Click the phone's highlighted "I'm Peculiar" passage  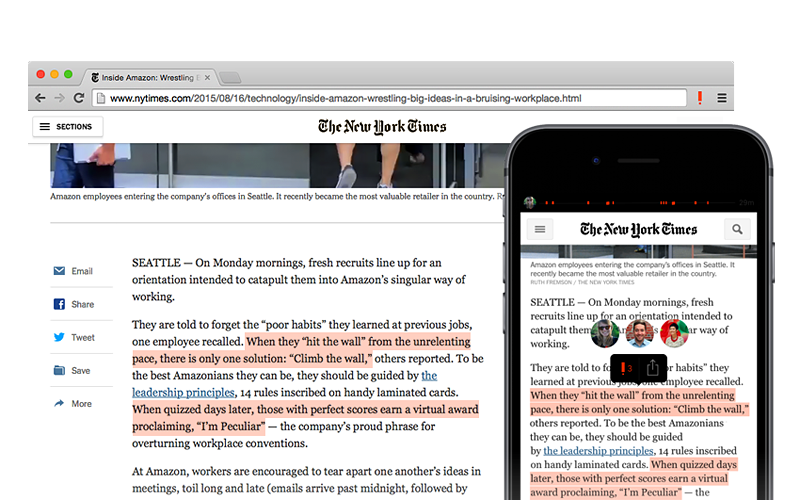coord(634,478)
